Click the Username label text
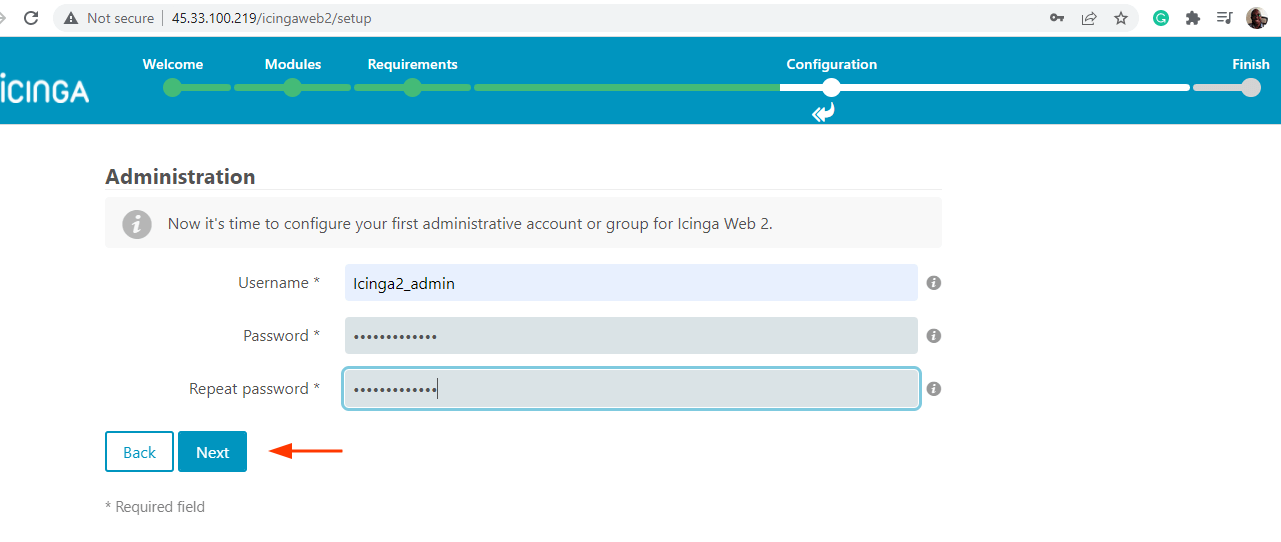 (279, 283)
